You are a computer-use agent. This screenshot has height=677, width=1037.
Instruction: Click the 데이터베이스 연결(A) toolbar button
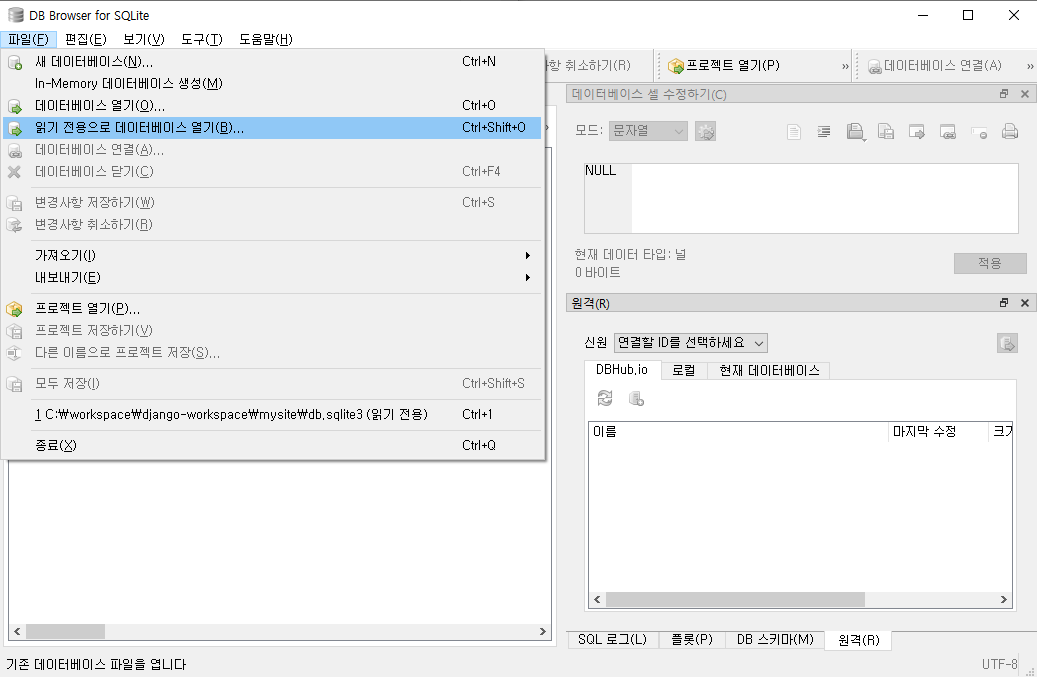[x=934, y=65]
